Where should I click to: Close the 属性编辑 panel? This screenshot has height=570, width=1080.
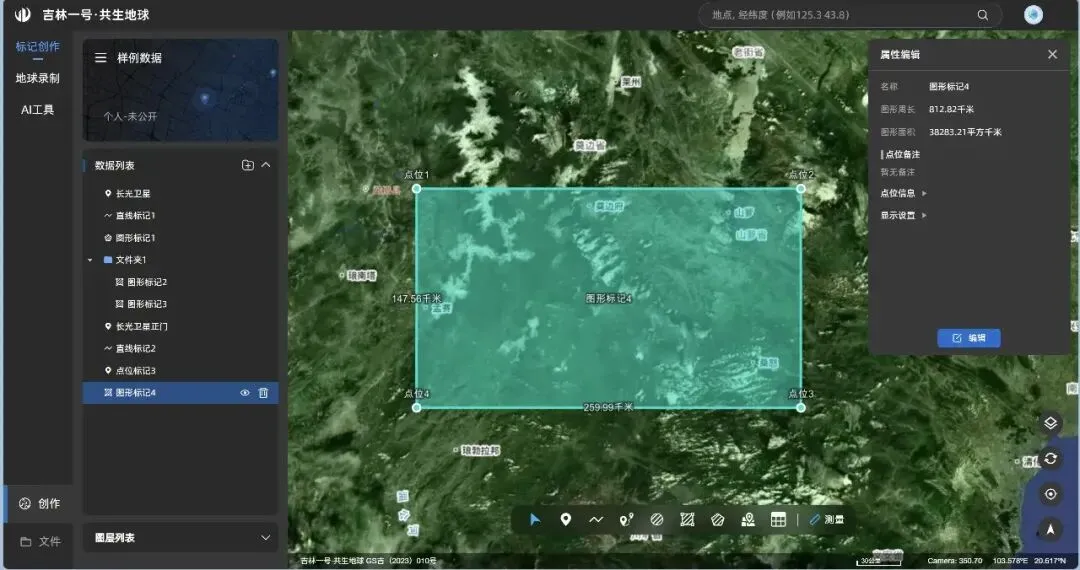pos(1052,54)
